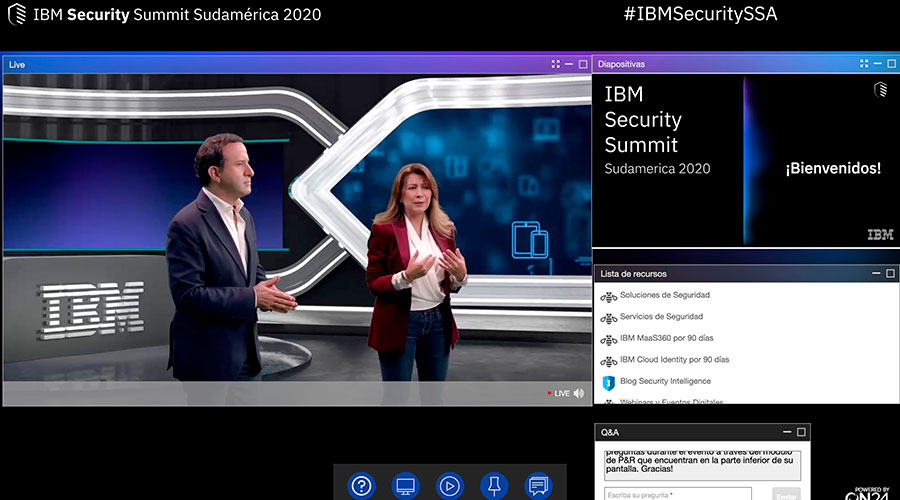This screenshot has height=500, width=900.
Task: Open the media player play icon
Action: pos(451,486)
